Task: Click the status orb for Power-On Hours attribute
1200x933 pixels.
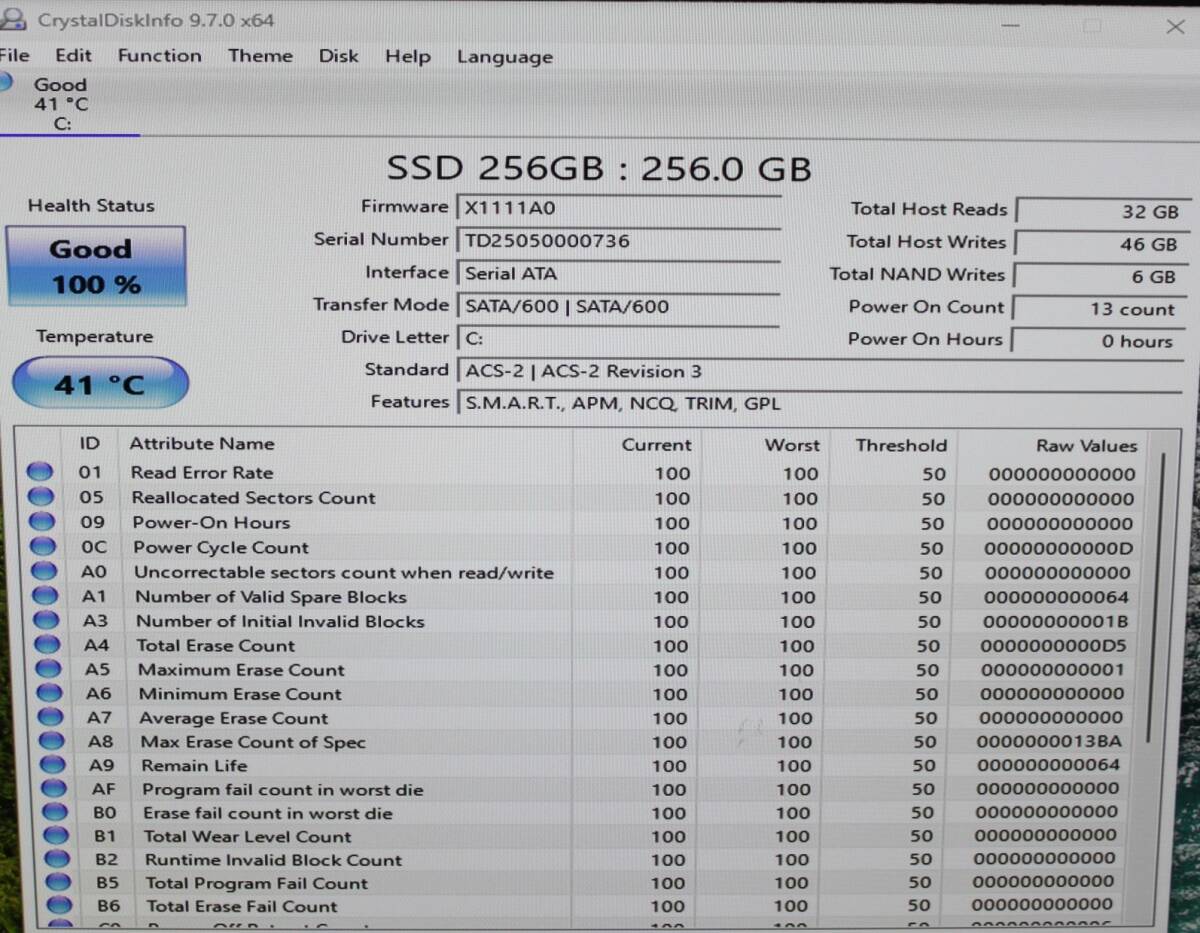Action: (42, 521)
